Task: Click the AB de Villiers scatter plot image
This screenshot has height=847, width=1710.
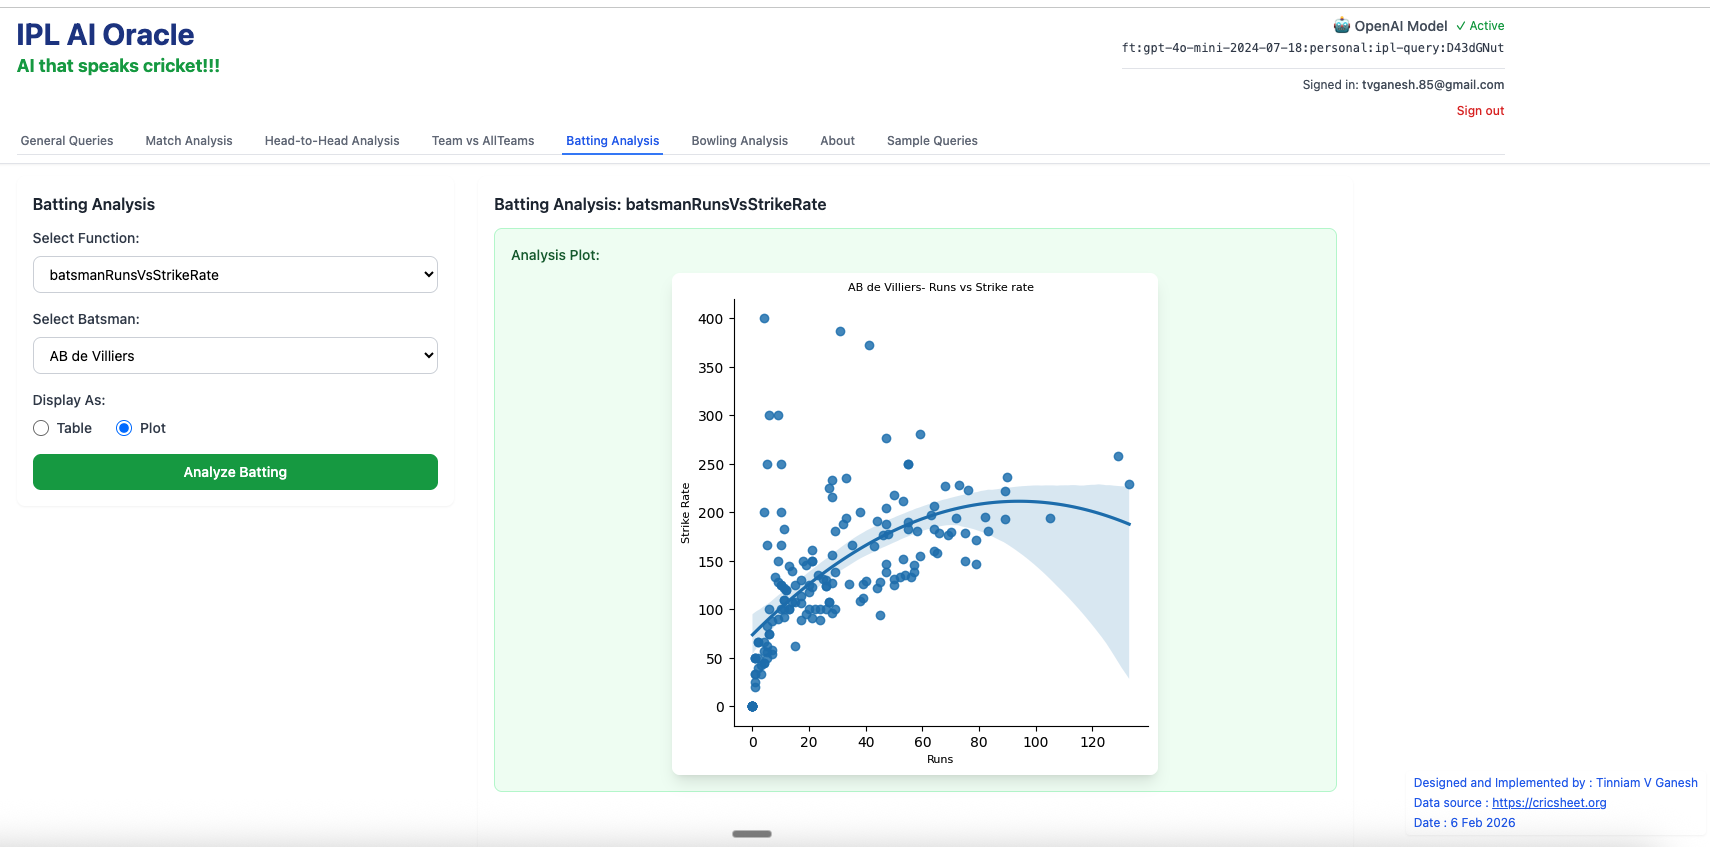Action: (x=914, y=523)
